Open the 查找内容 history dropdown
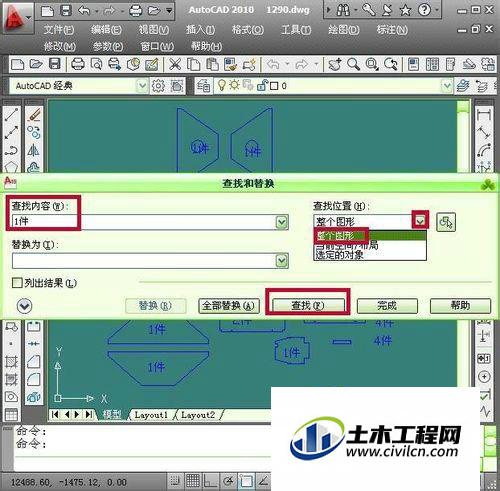Viewport: 500px width, 491px height. point(282,222)
